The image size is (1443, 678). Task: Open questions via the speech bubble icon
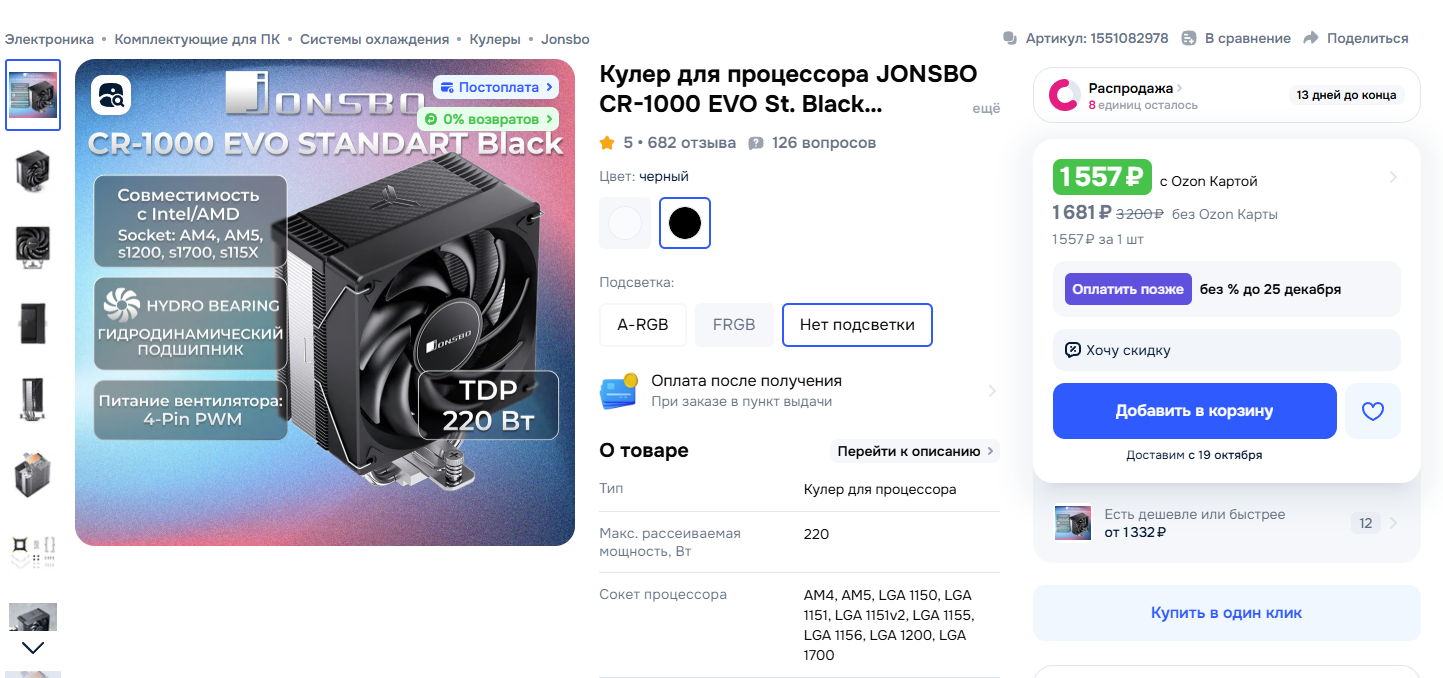[x=756, y=143]
